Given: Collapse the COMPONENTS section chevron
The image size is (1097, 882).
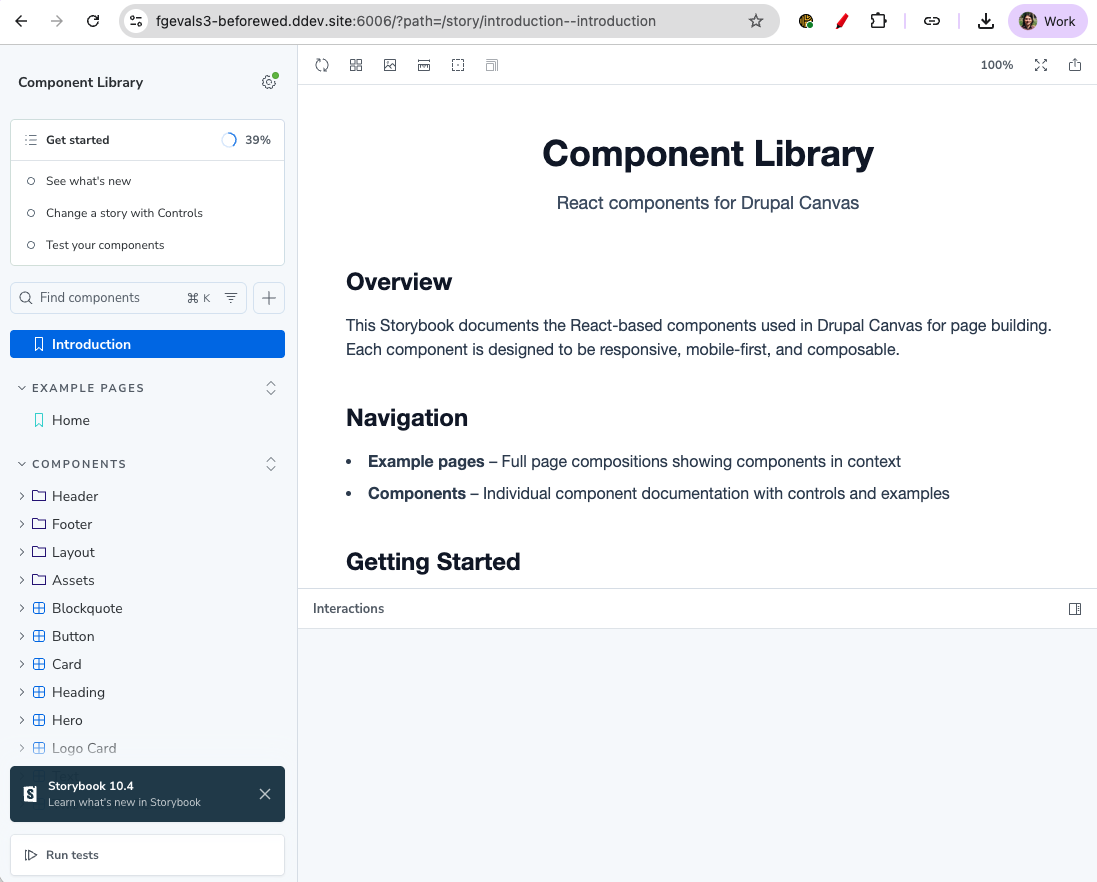Looking at the screenshot, I should (x=22, y=464).
